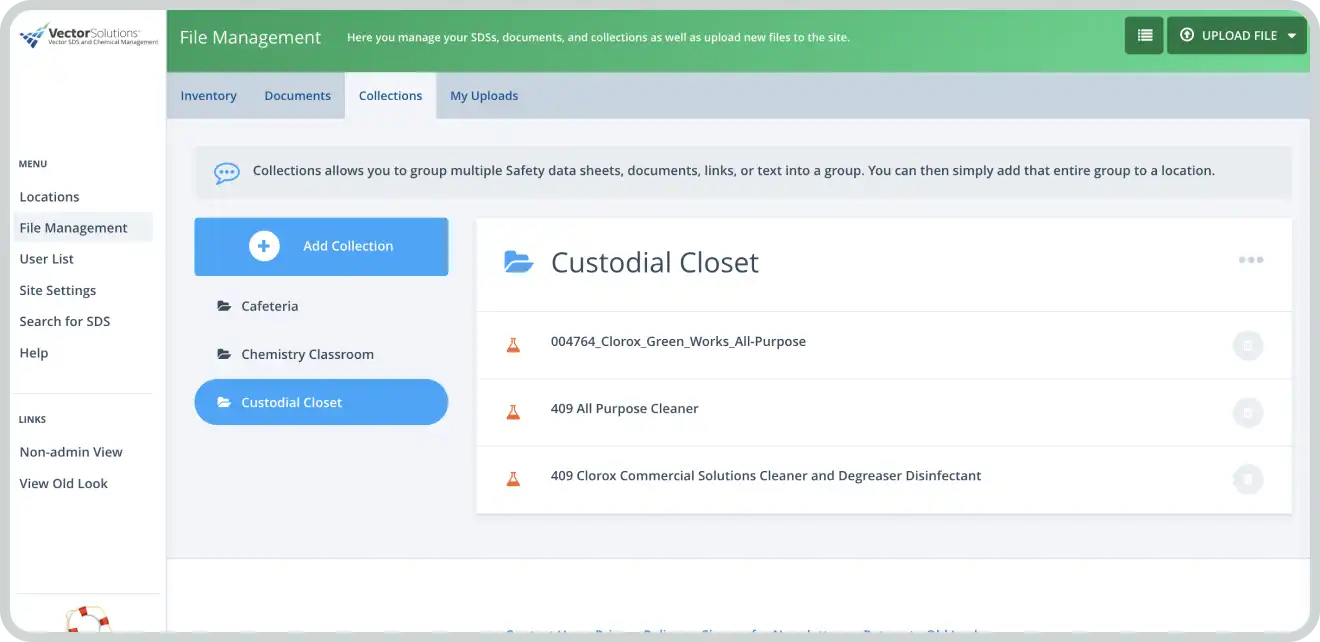Click the Custodial Closet header folder icon
Screen dimensions: 1320x642
[518, 262]
